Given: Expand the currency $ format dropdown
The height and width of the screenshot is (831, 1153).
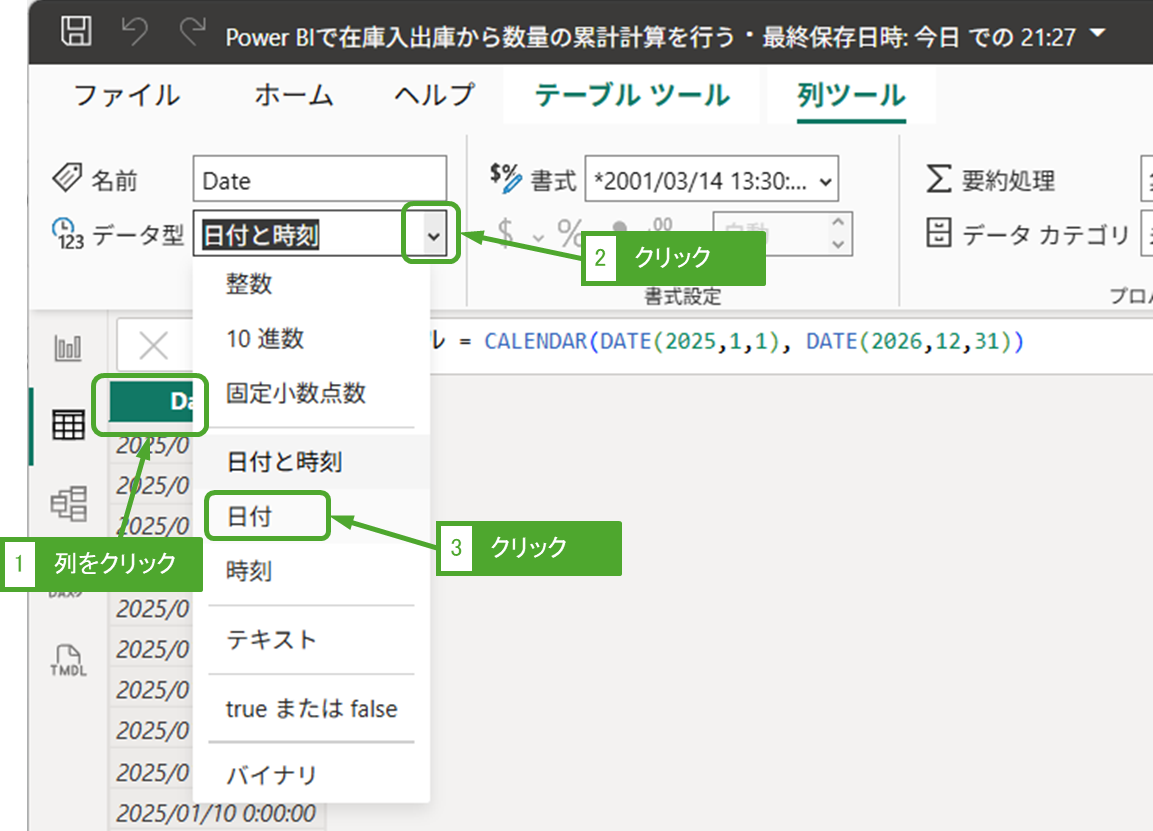Looking at the screenshot, I should [x=538, y=235].
